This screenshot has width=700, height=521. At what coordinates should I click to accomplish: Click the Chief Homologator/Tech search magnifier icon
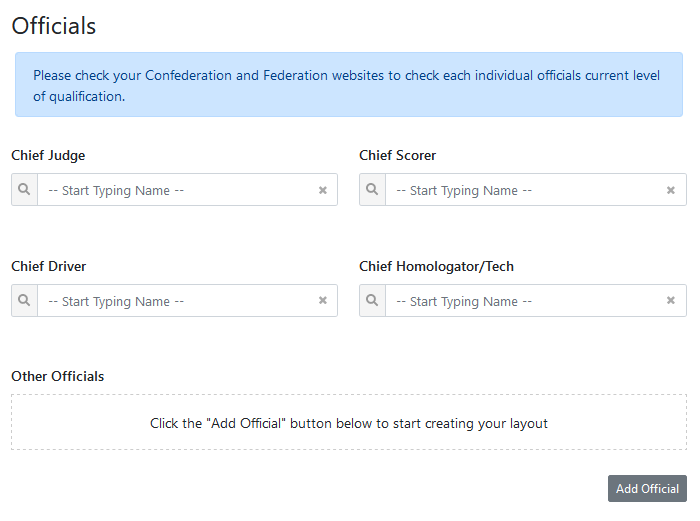pyautogui.click(x=372, y=301)
